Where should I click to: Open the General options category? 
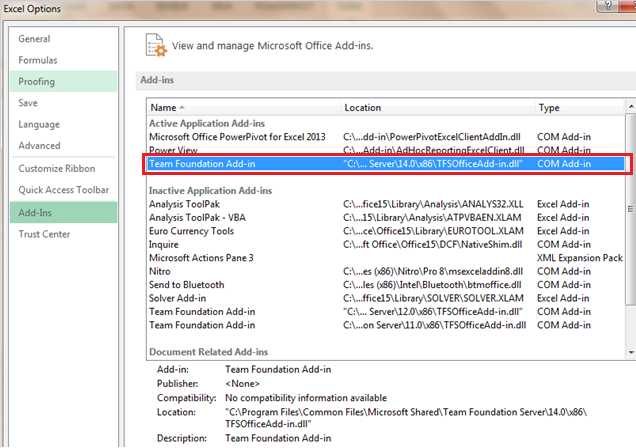(63, 39)
